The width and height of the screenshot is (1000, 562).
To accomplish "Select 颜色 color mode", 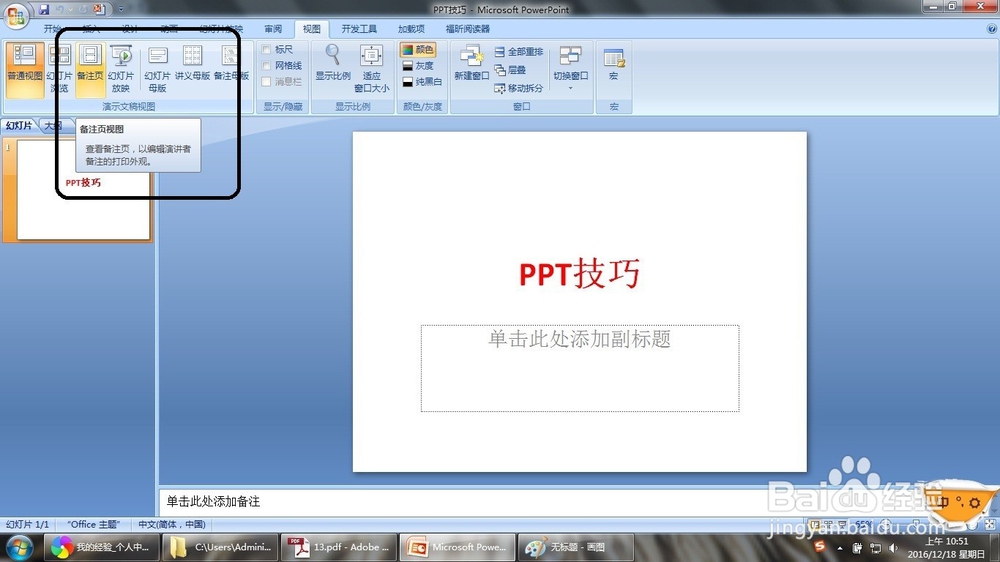I will click(x=418, y=49).
